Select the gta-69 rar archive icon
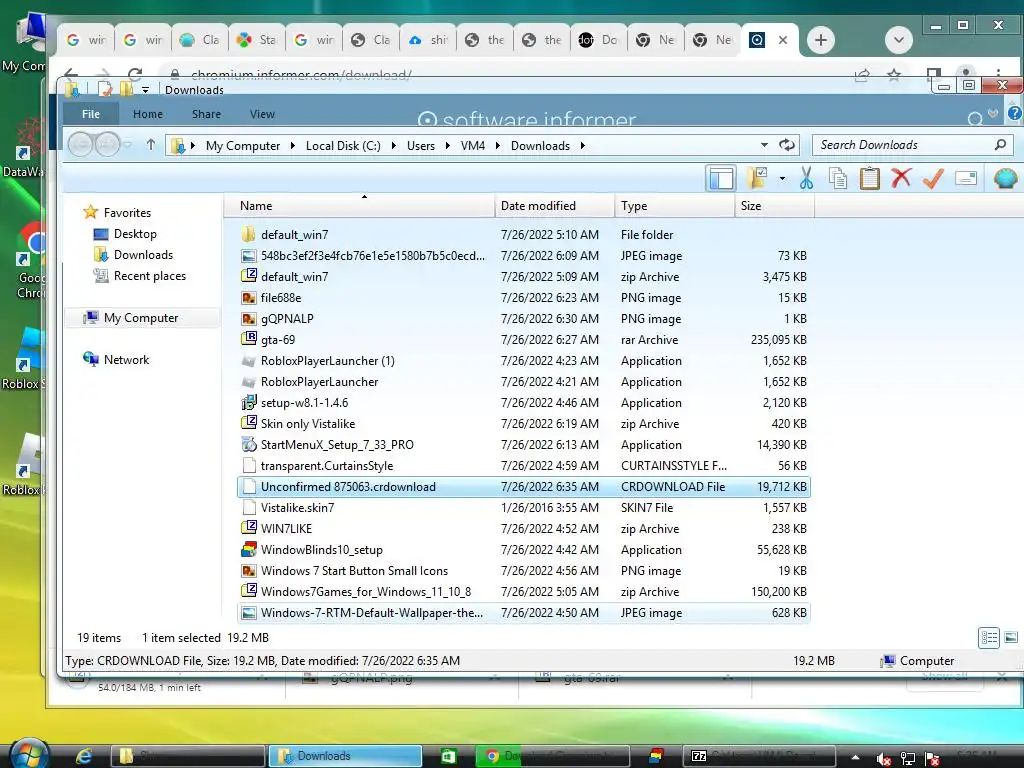Viewport: 1024px width, 768px height. pos(248,339)
